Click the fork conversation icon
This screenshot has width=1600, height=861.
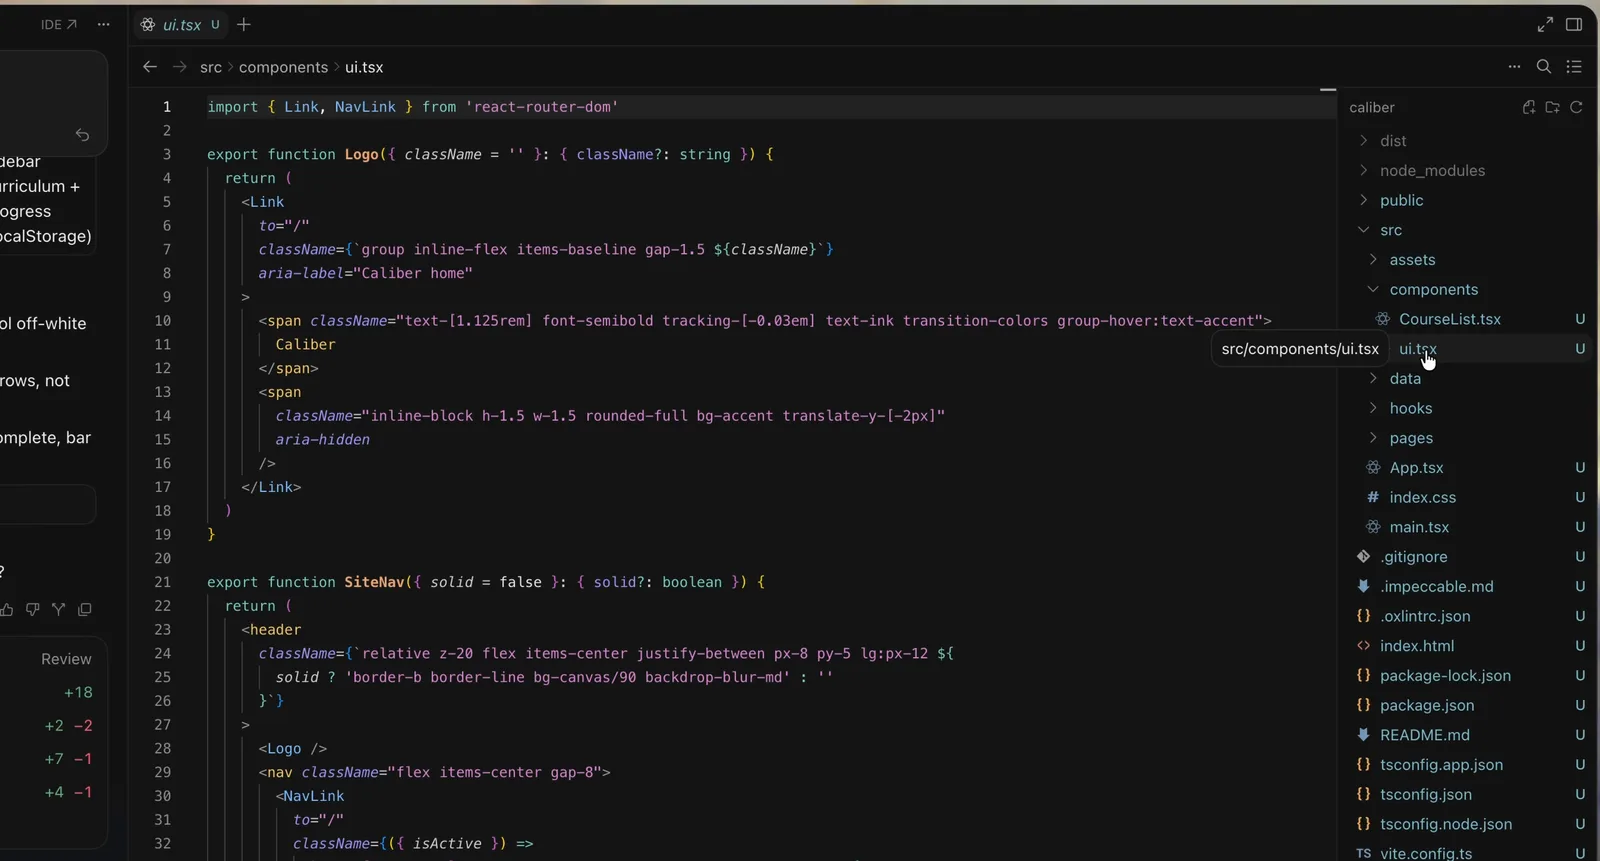pyautogui.click(x=59, y=609)
